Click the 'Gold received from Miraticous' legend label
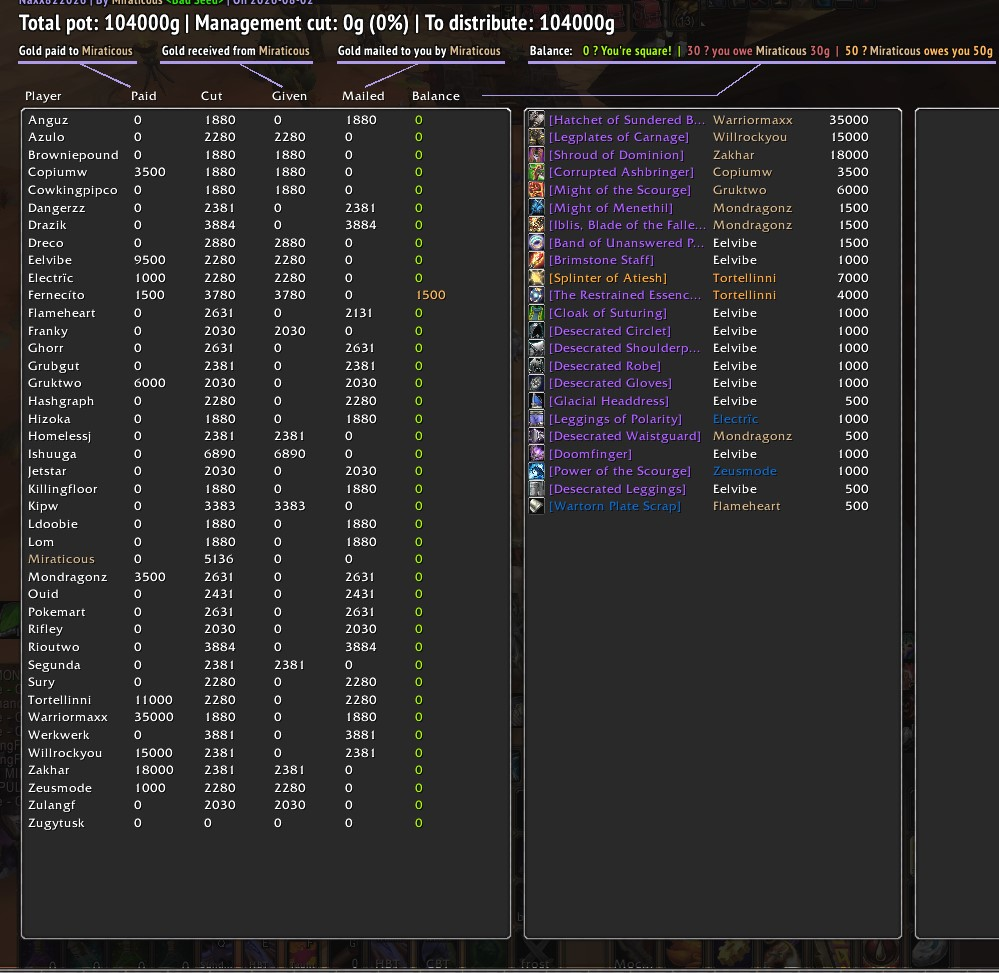 pos(236,51)
